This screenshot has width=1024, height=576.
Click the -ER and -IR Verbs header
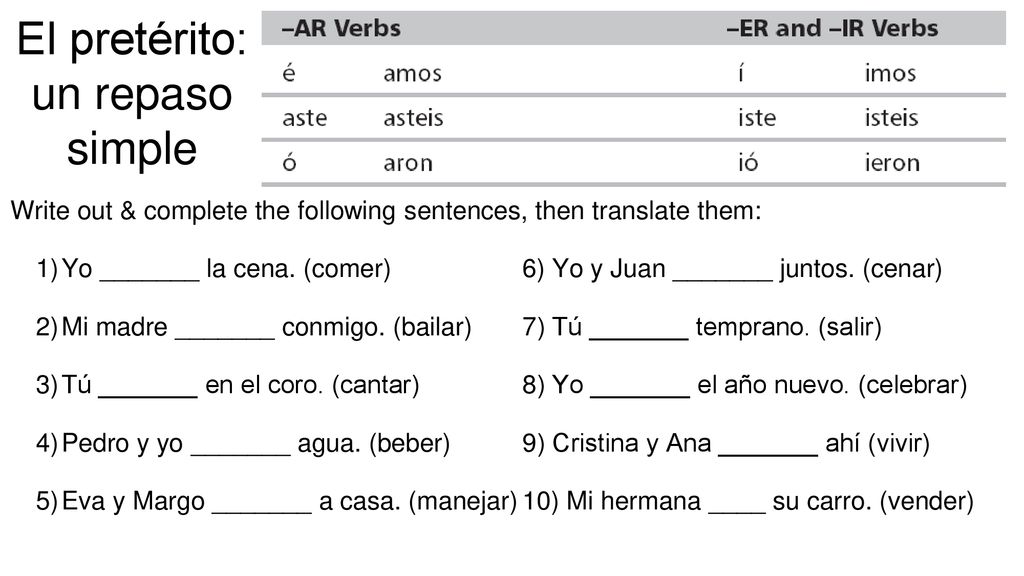(832, 28)
